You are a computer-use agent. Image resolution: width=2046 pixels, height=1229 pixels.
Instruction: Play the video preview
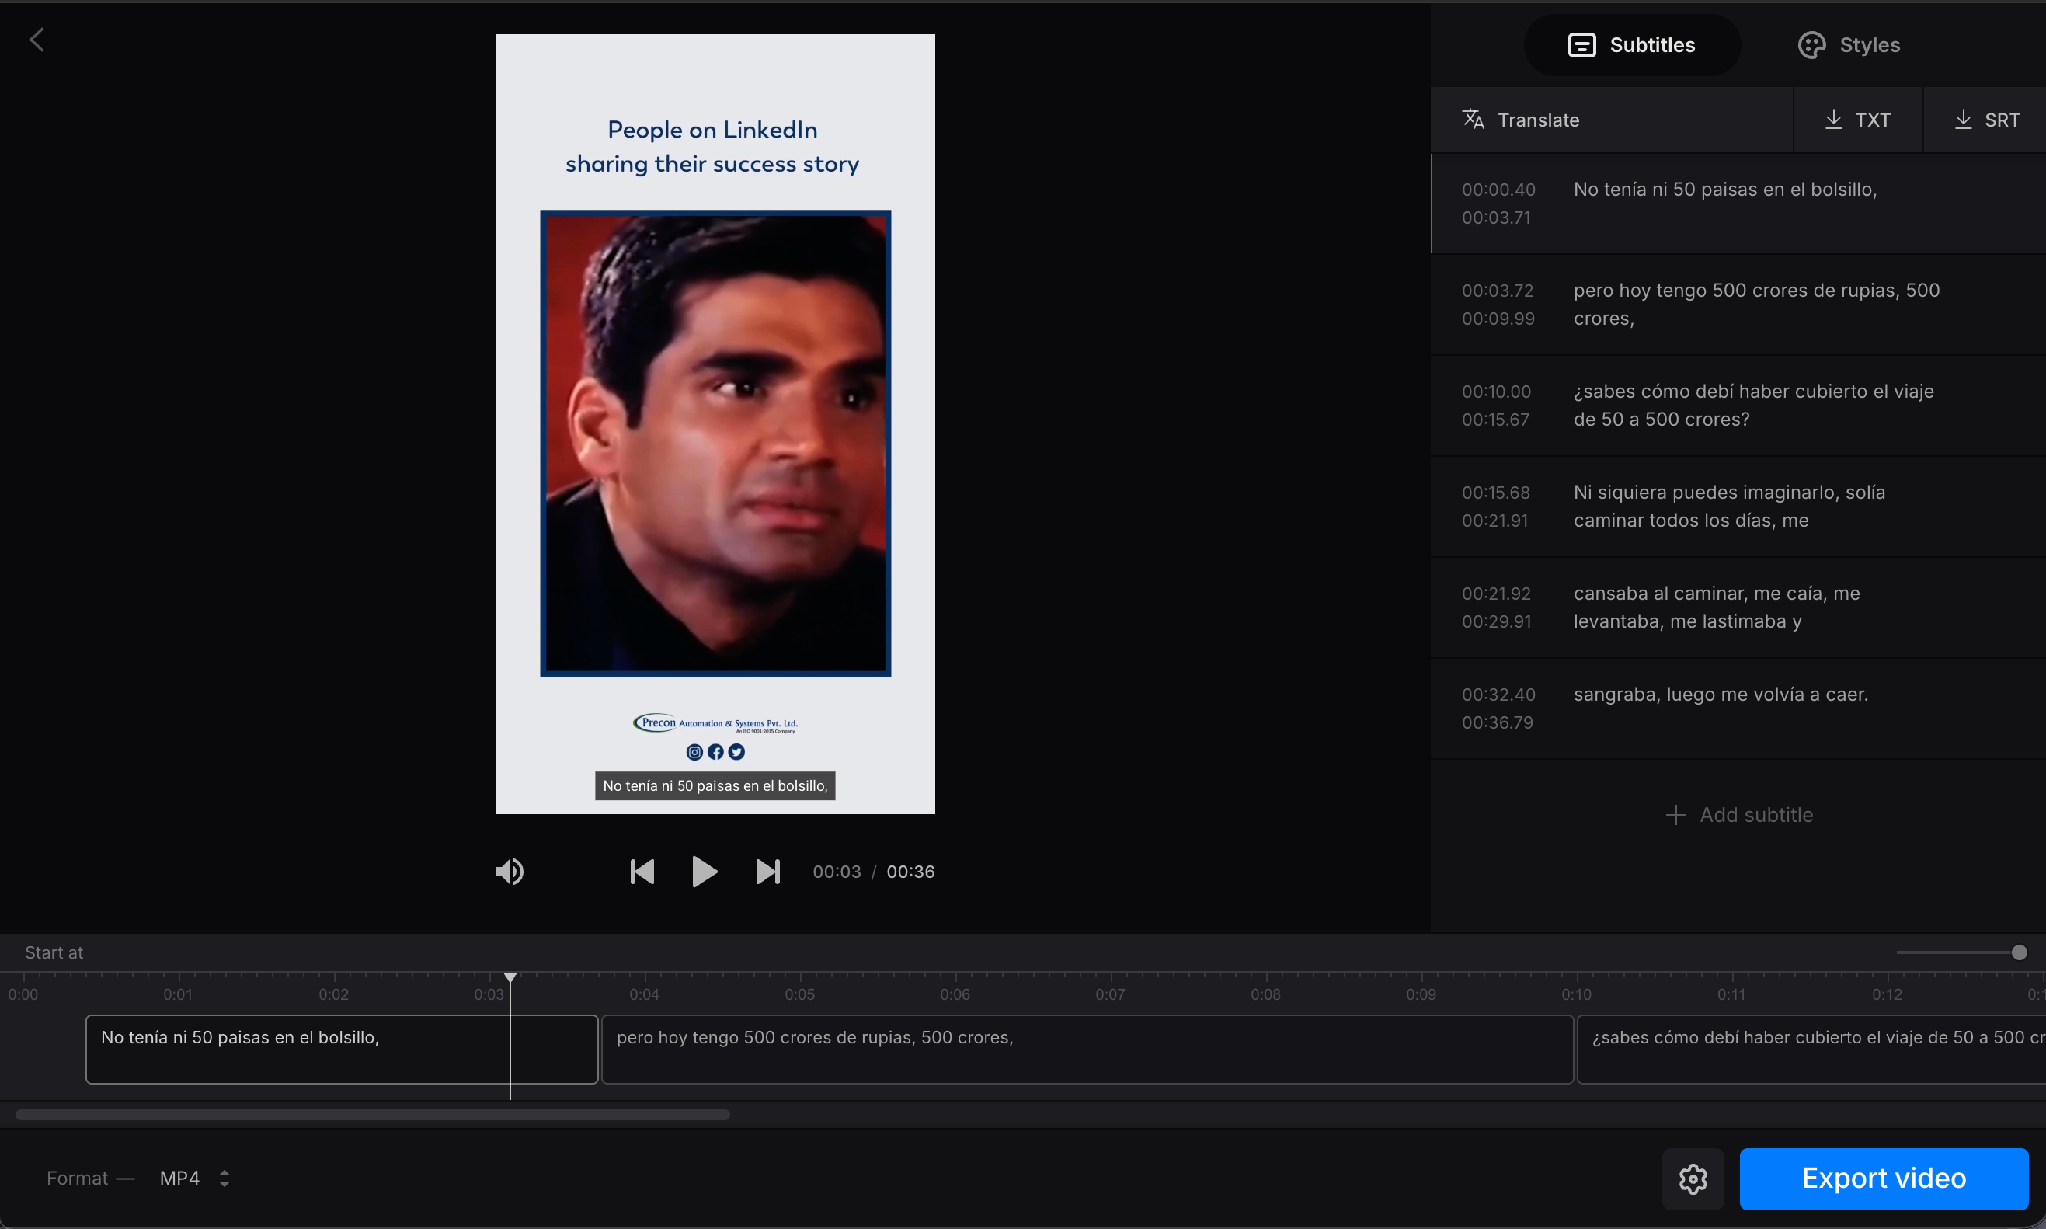pyautogui.click(x=705, y=872)
